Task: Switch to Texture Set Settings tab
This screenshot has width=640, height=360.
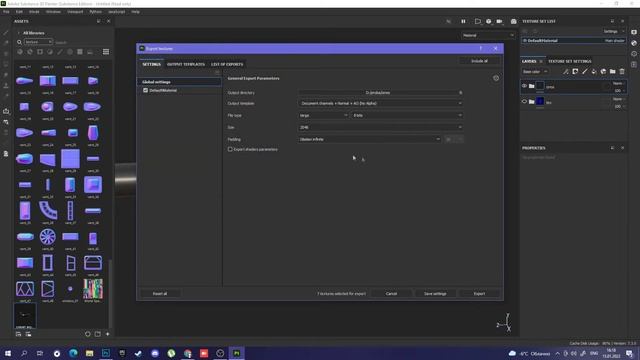Action: tap(570, 61)
